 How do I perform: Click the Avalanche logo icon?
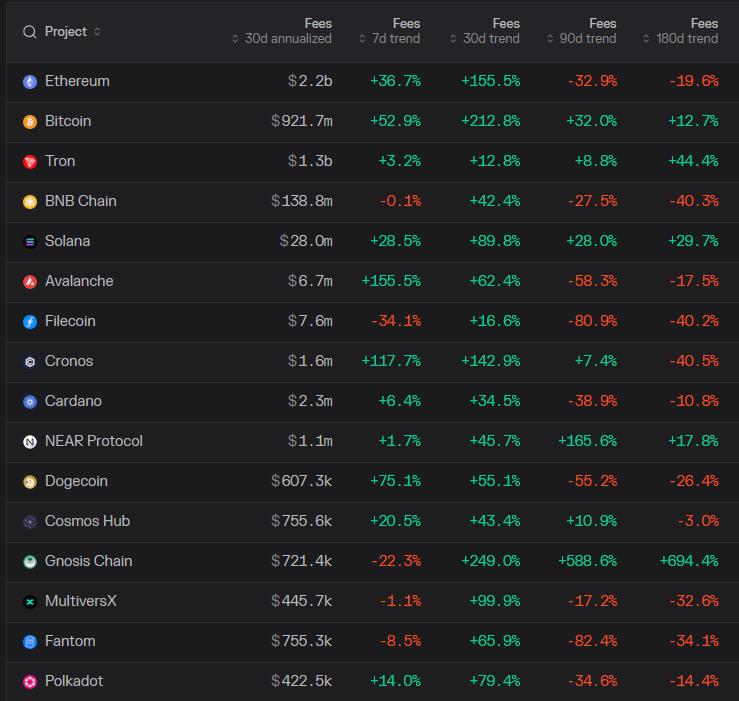coord(30,281)
